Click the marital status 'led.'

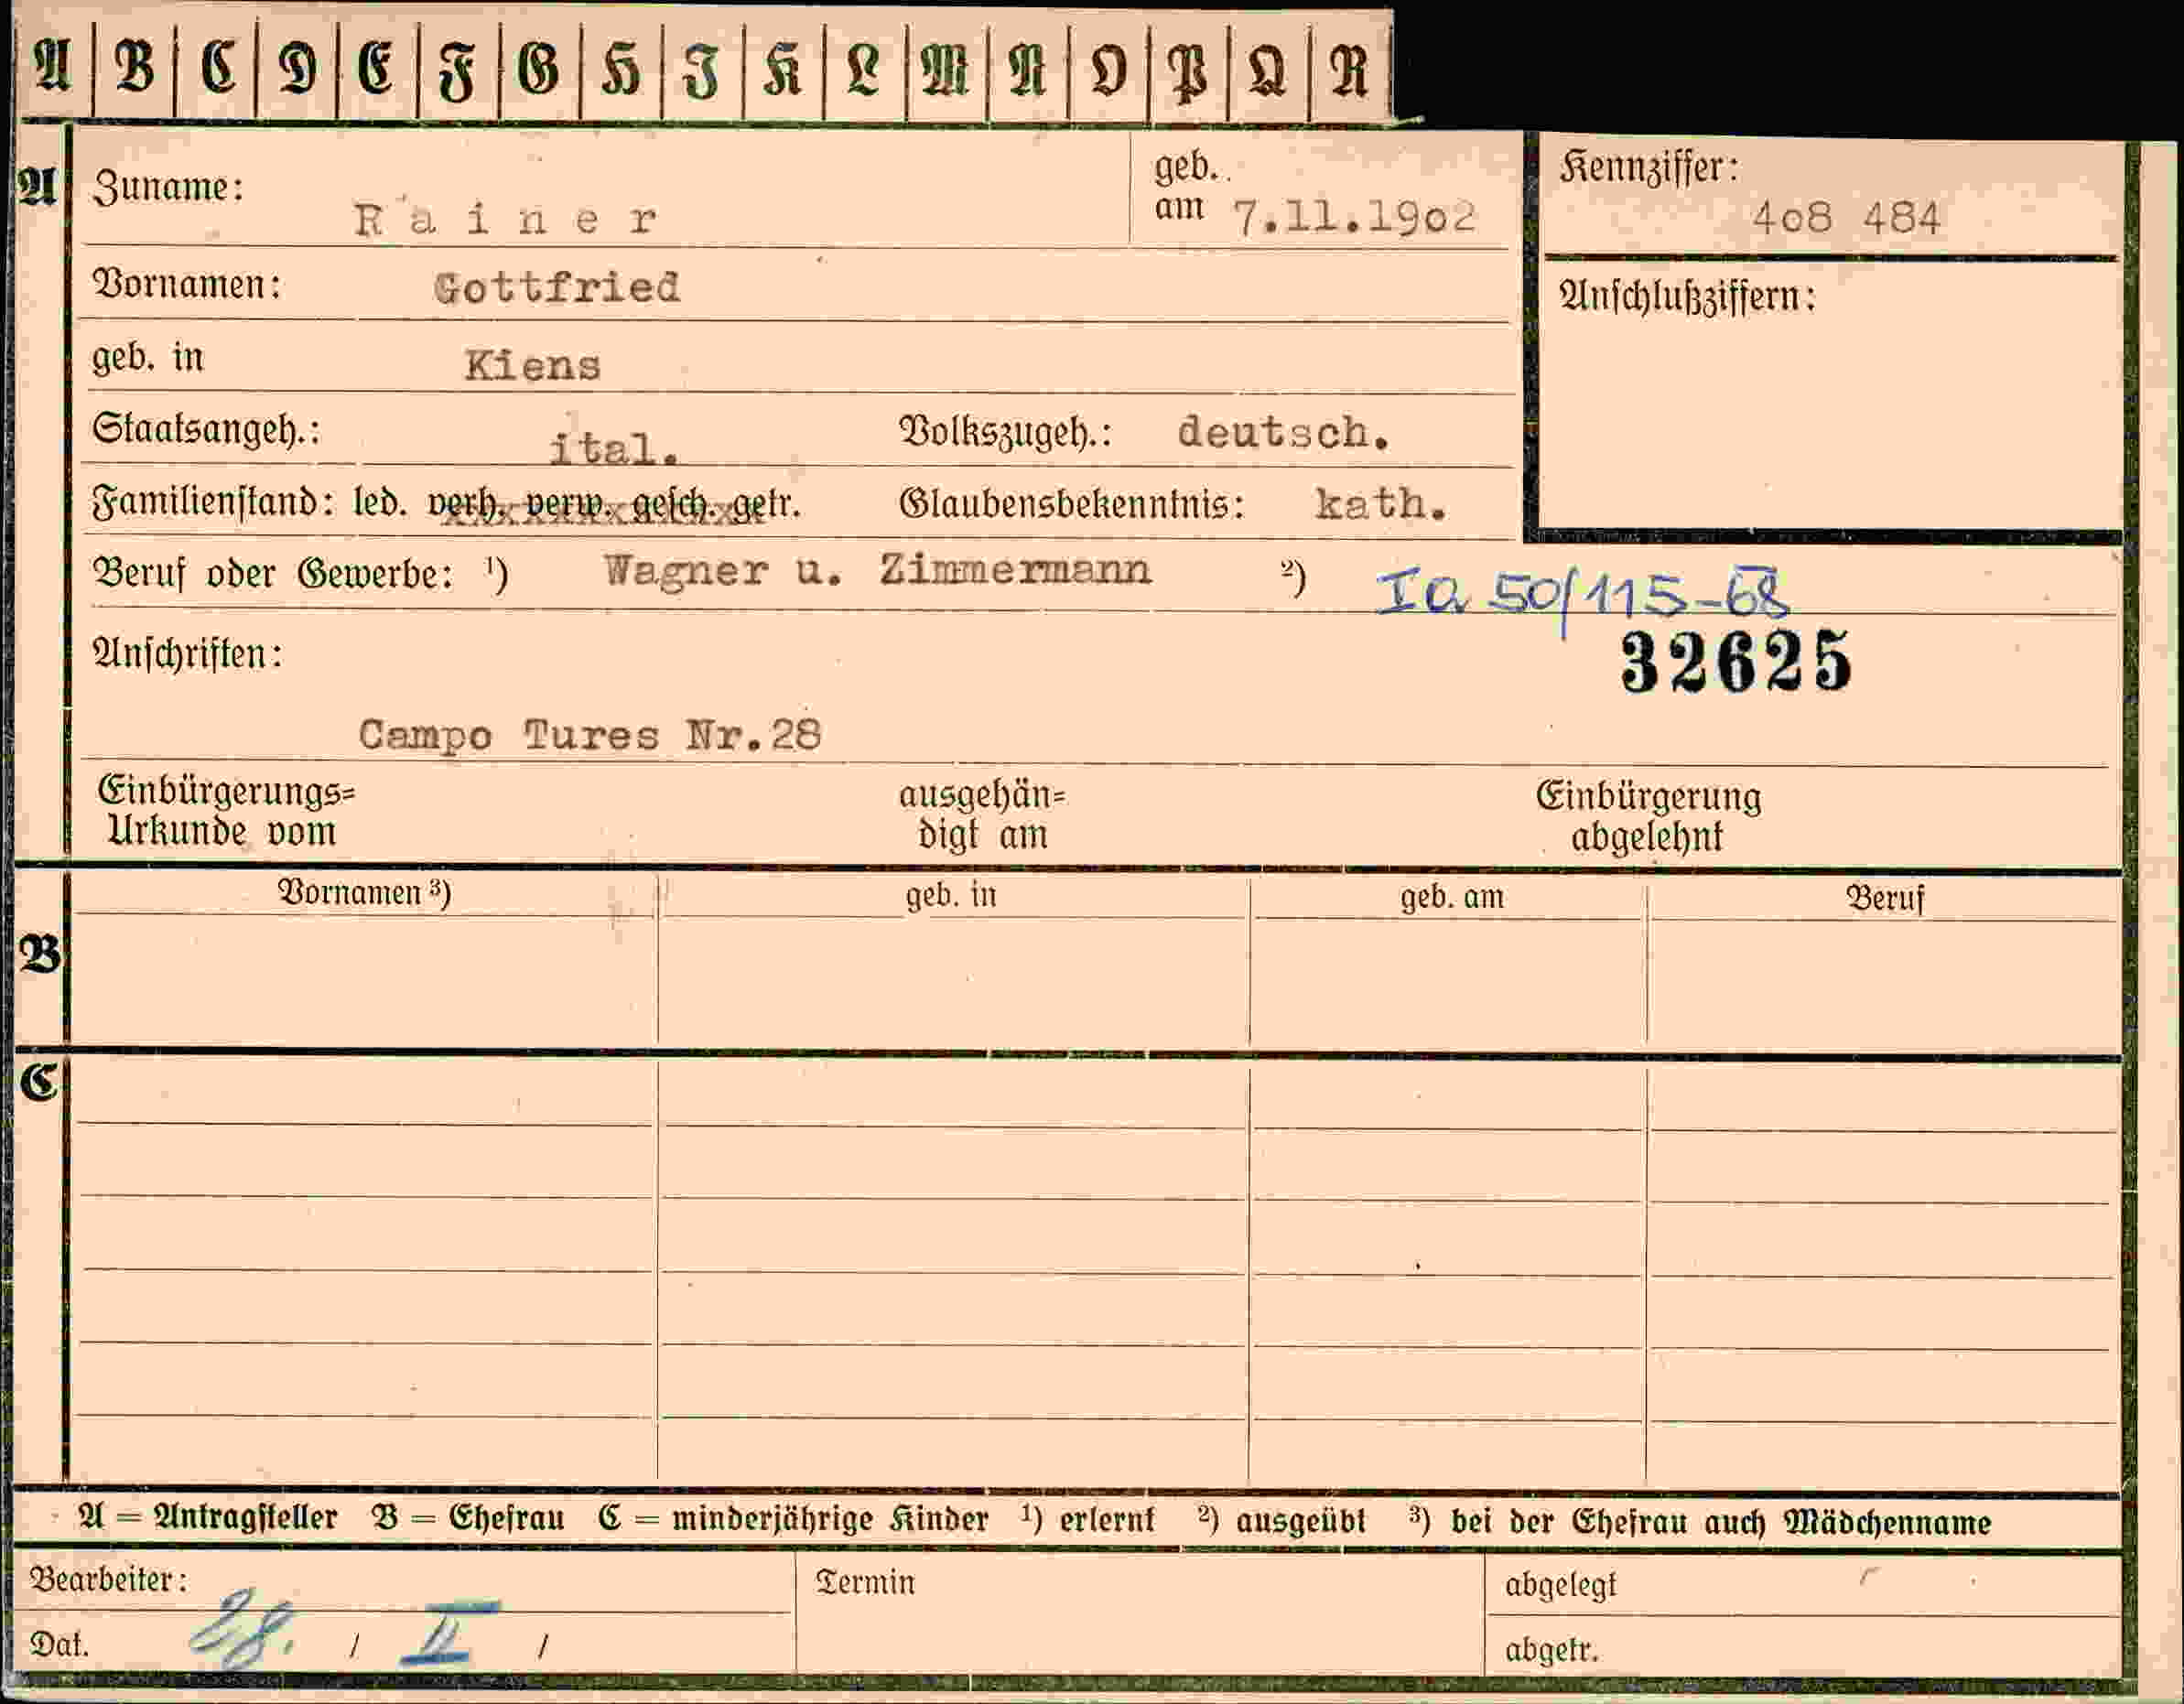(381, 502)
